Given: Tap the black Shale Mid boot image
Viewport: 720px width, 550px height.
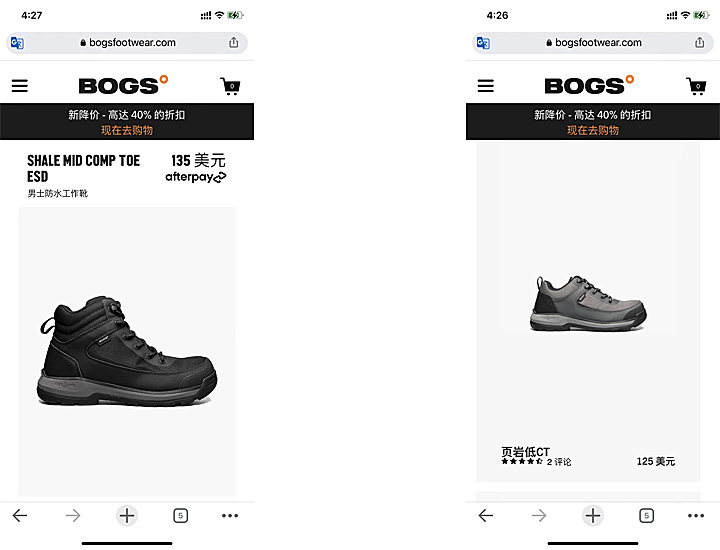Looking at the screenshot, I should tap(127, 351).
